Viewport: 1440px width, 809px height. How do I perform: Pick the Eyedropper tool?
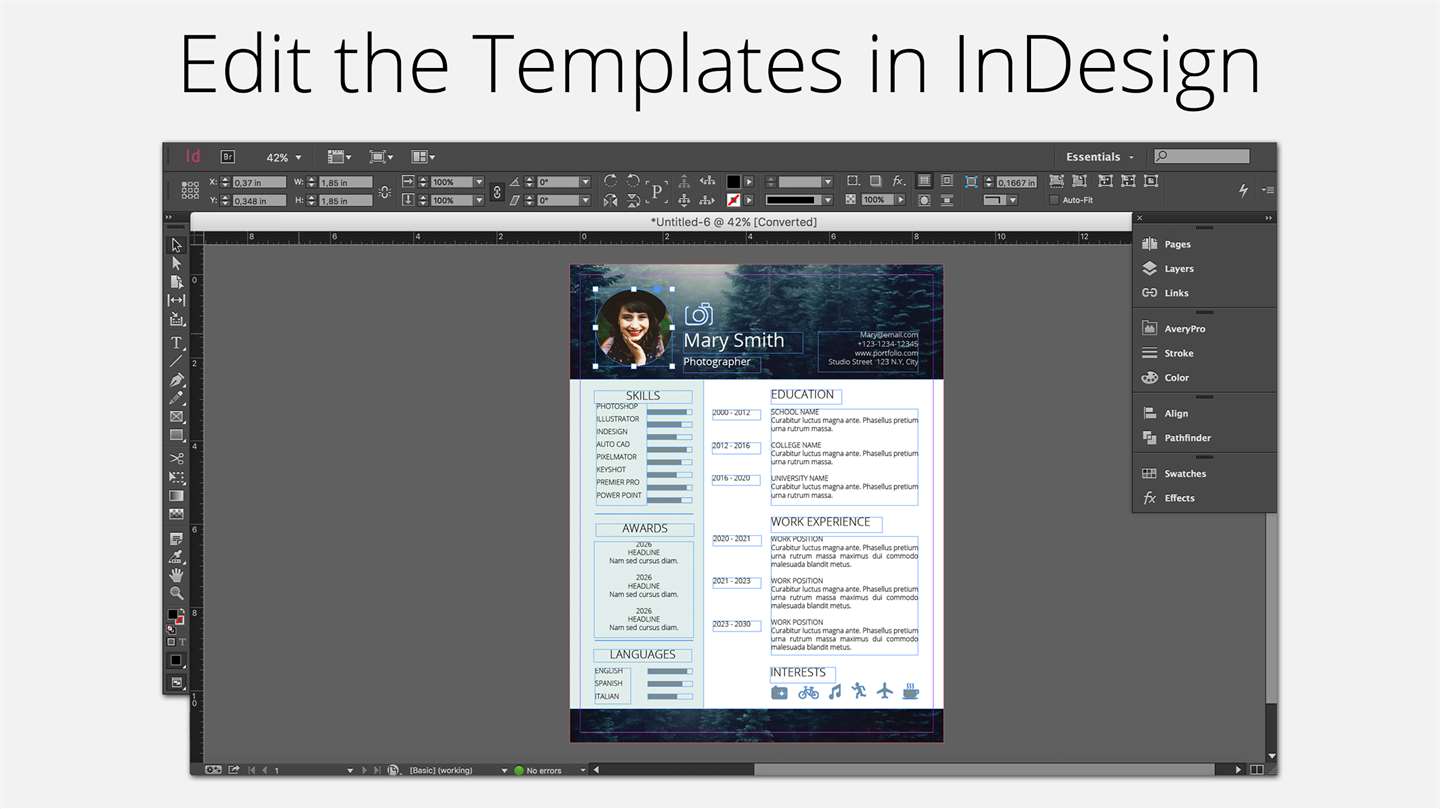click(x=176, y=557)
